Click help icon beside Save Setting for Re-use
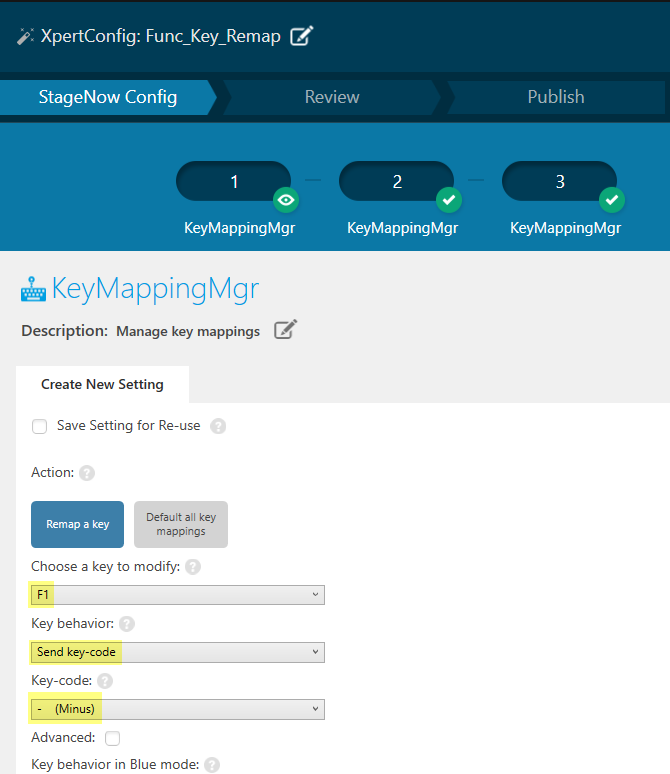 pos(218,426)
